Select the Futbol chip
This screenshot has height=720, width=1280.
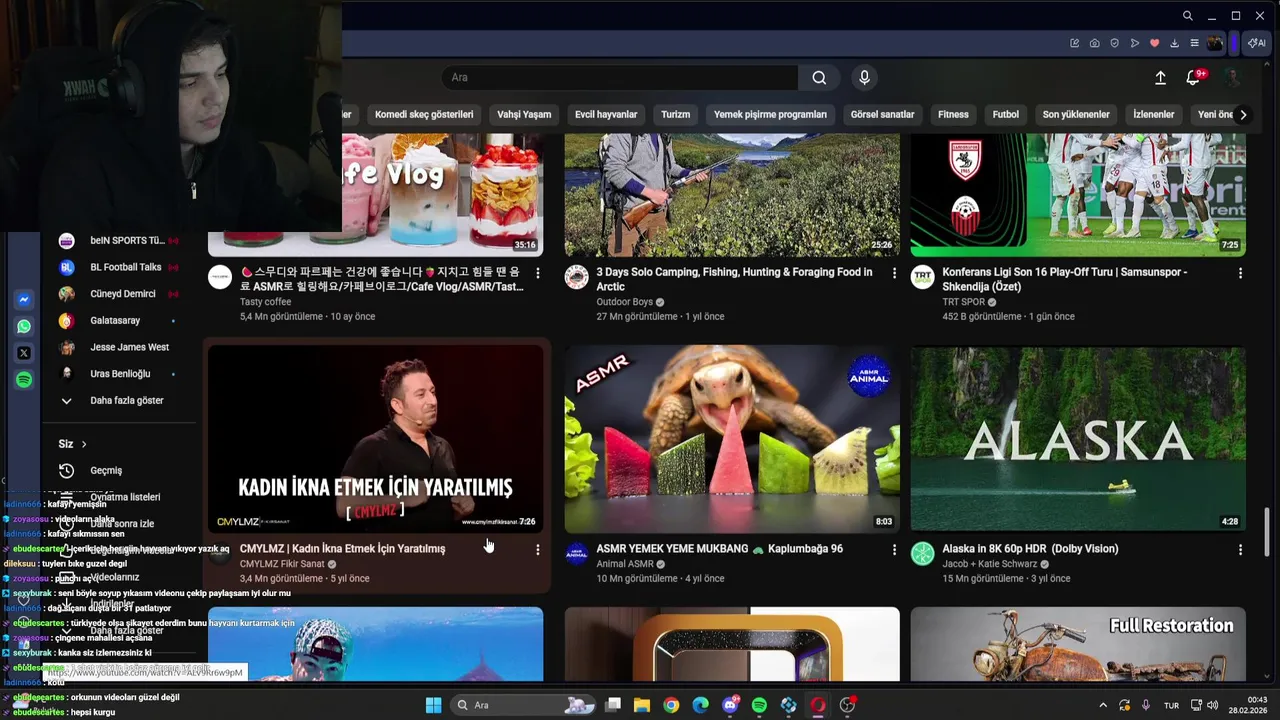(1005, 114)
